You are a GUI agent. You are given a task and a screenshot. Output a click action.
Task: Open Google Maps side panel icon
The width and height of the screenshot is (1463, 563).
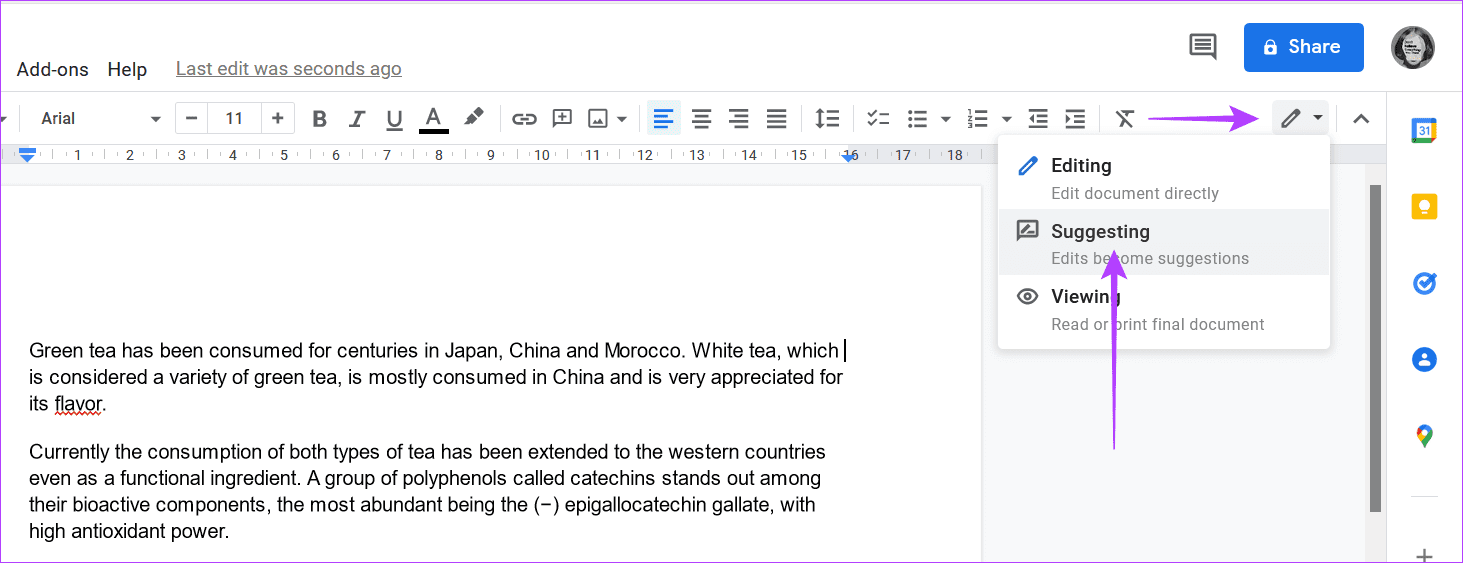coord(1424,436)
